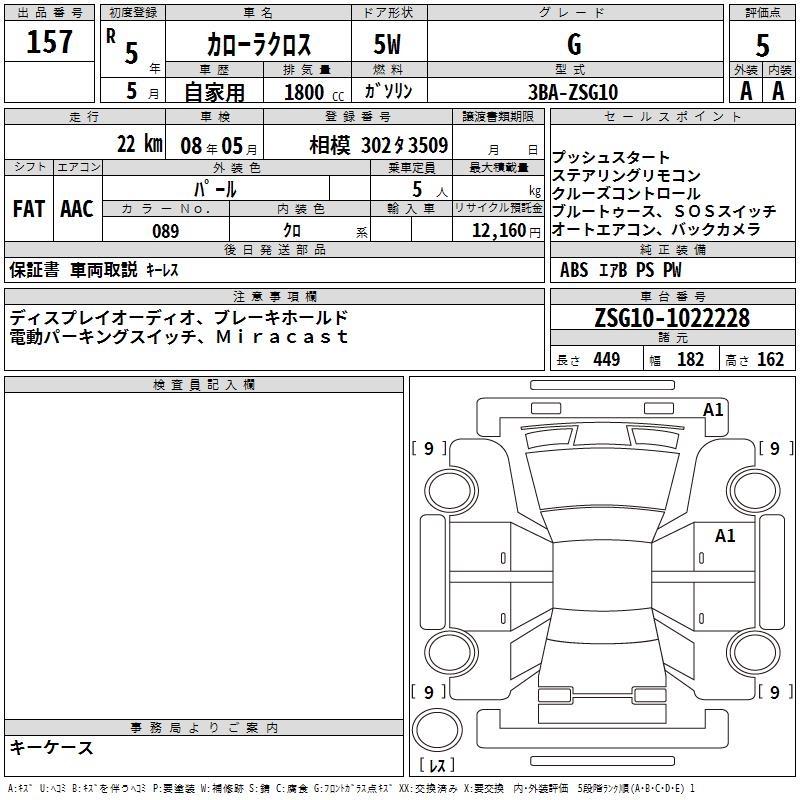Image resolution: width=800 pixels, height=800 pixels.
Task: Select sales point クルーズコントロール
Action: click(627, 193)
